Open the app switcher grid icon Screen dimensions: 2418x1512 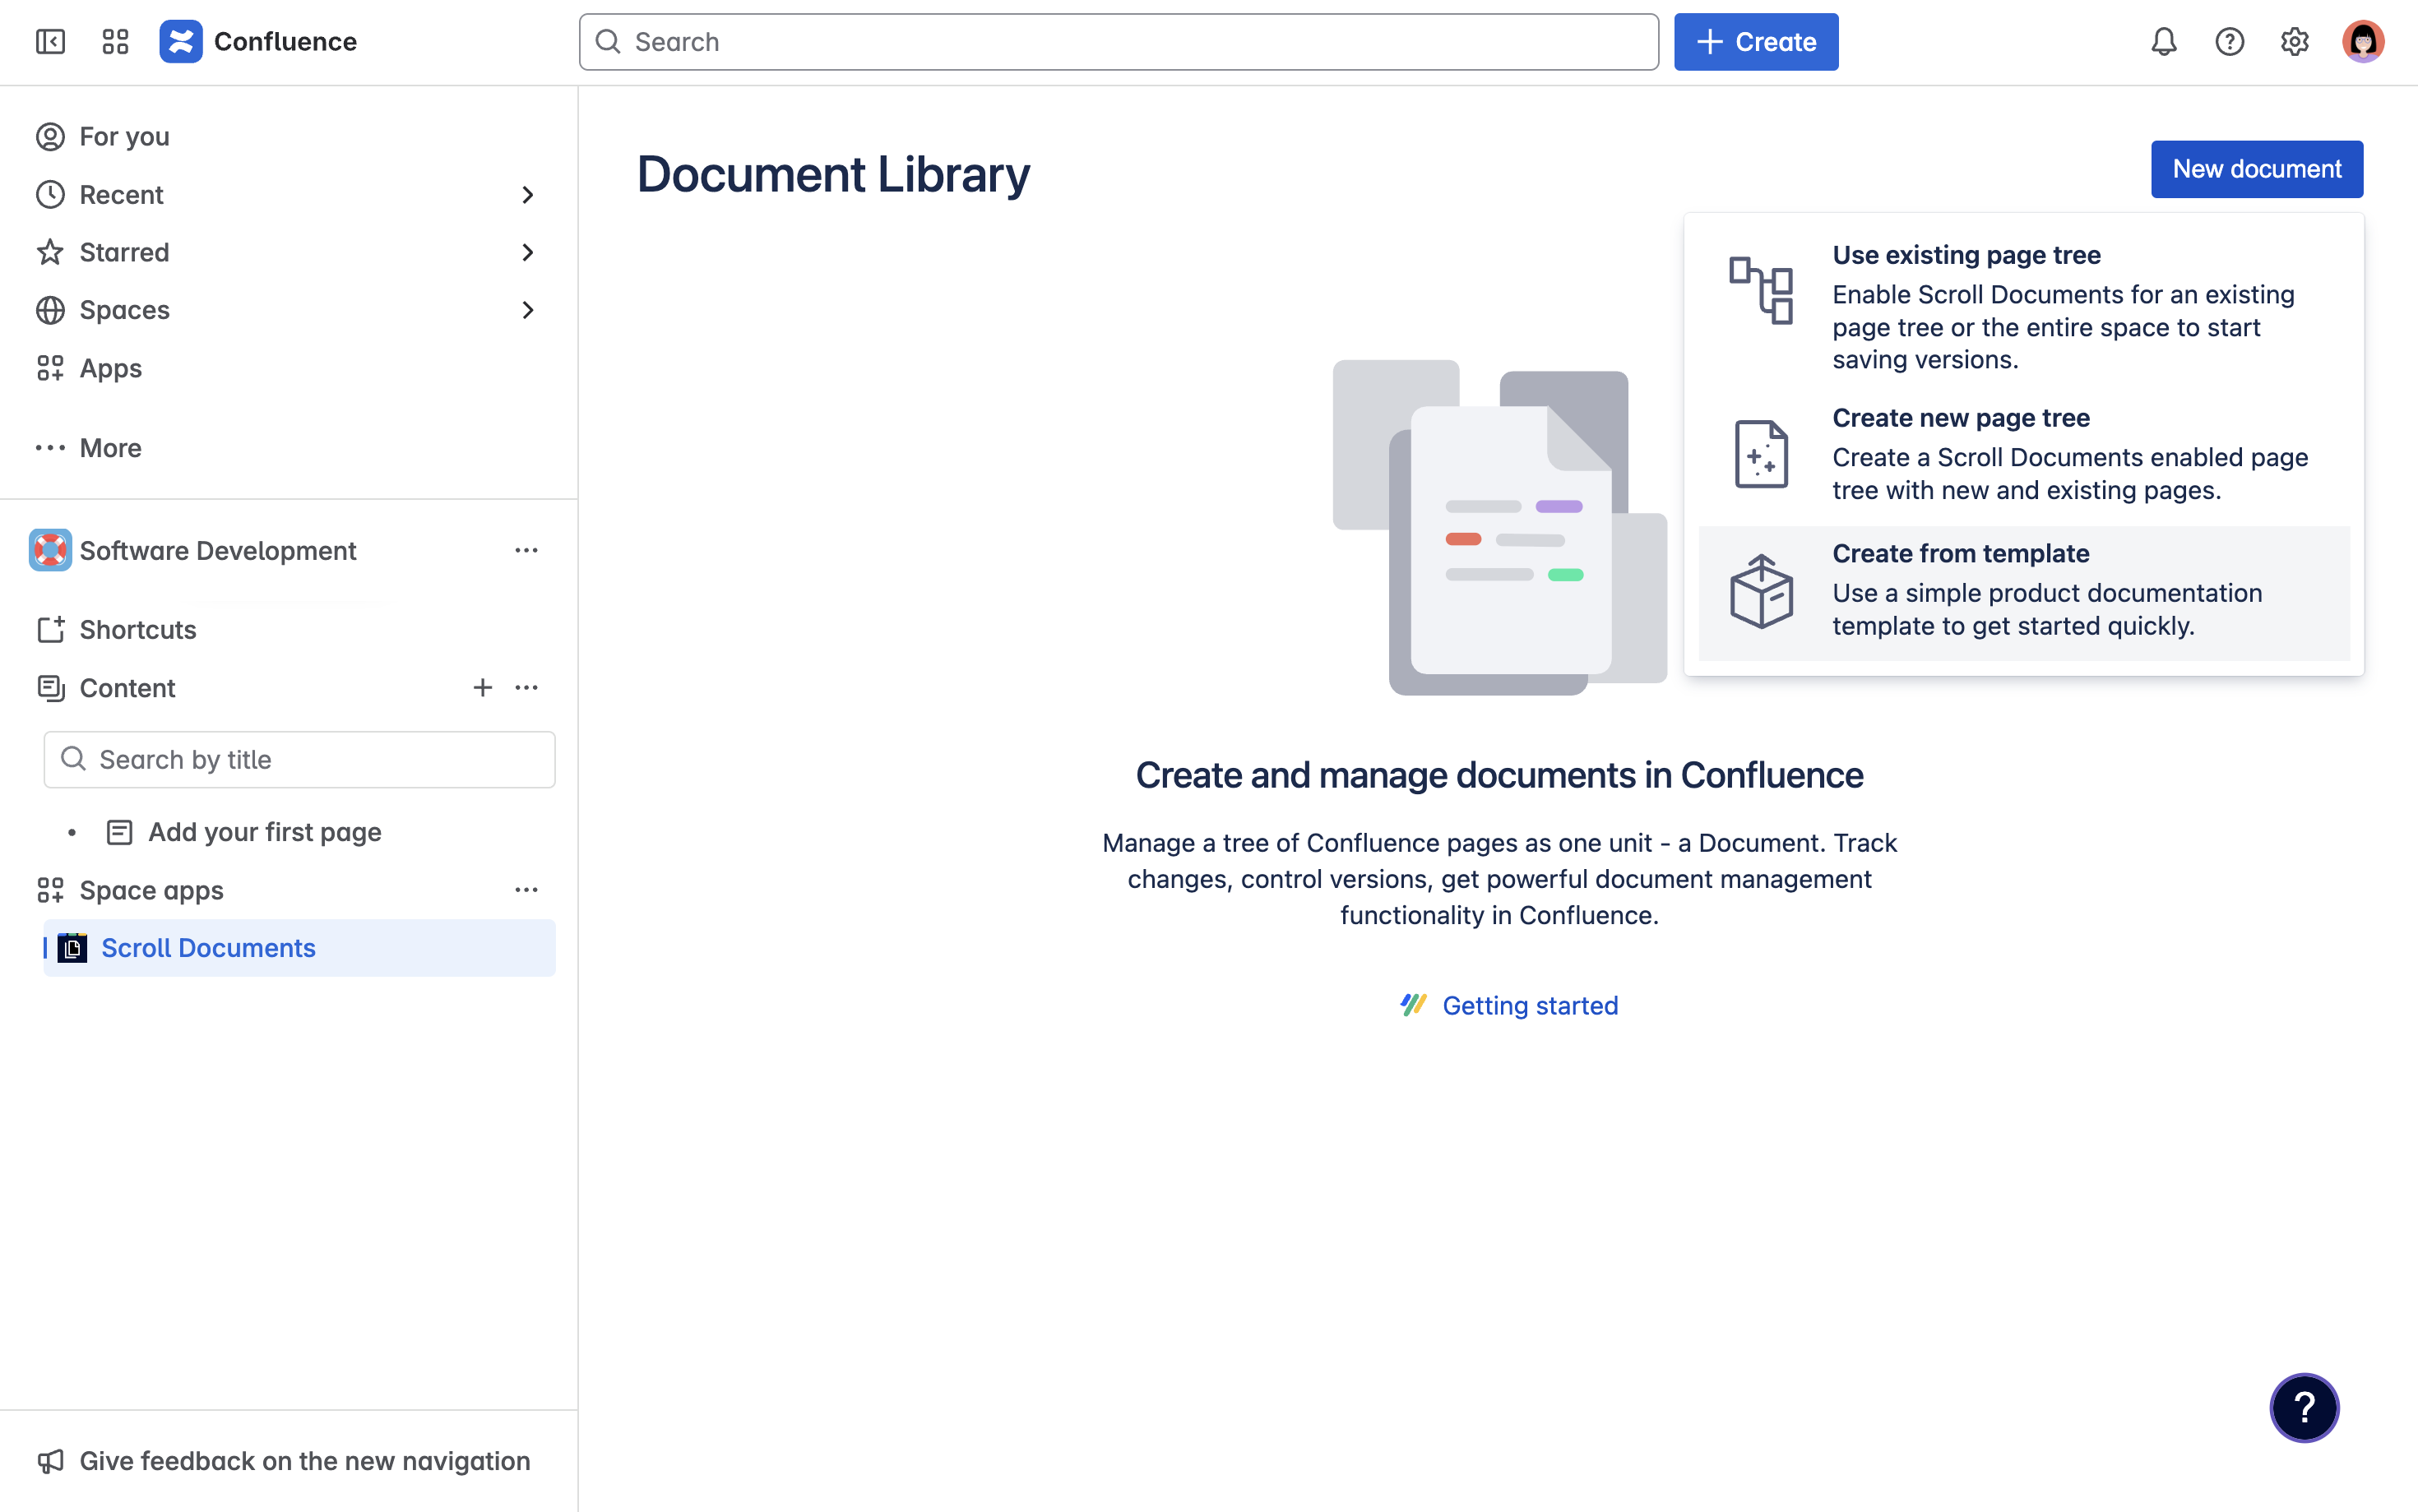point(114,41)
